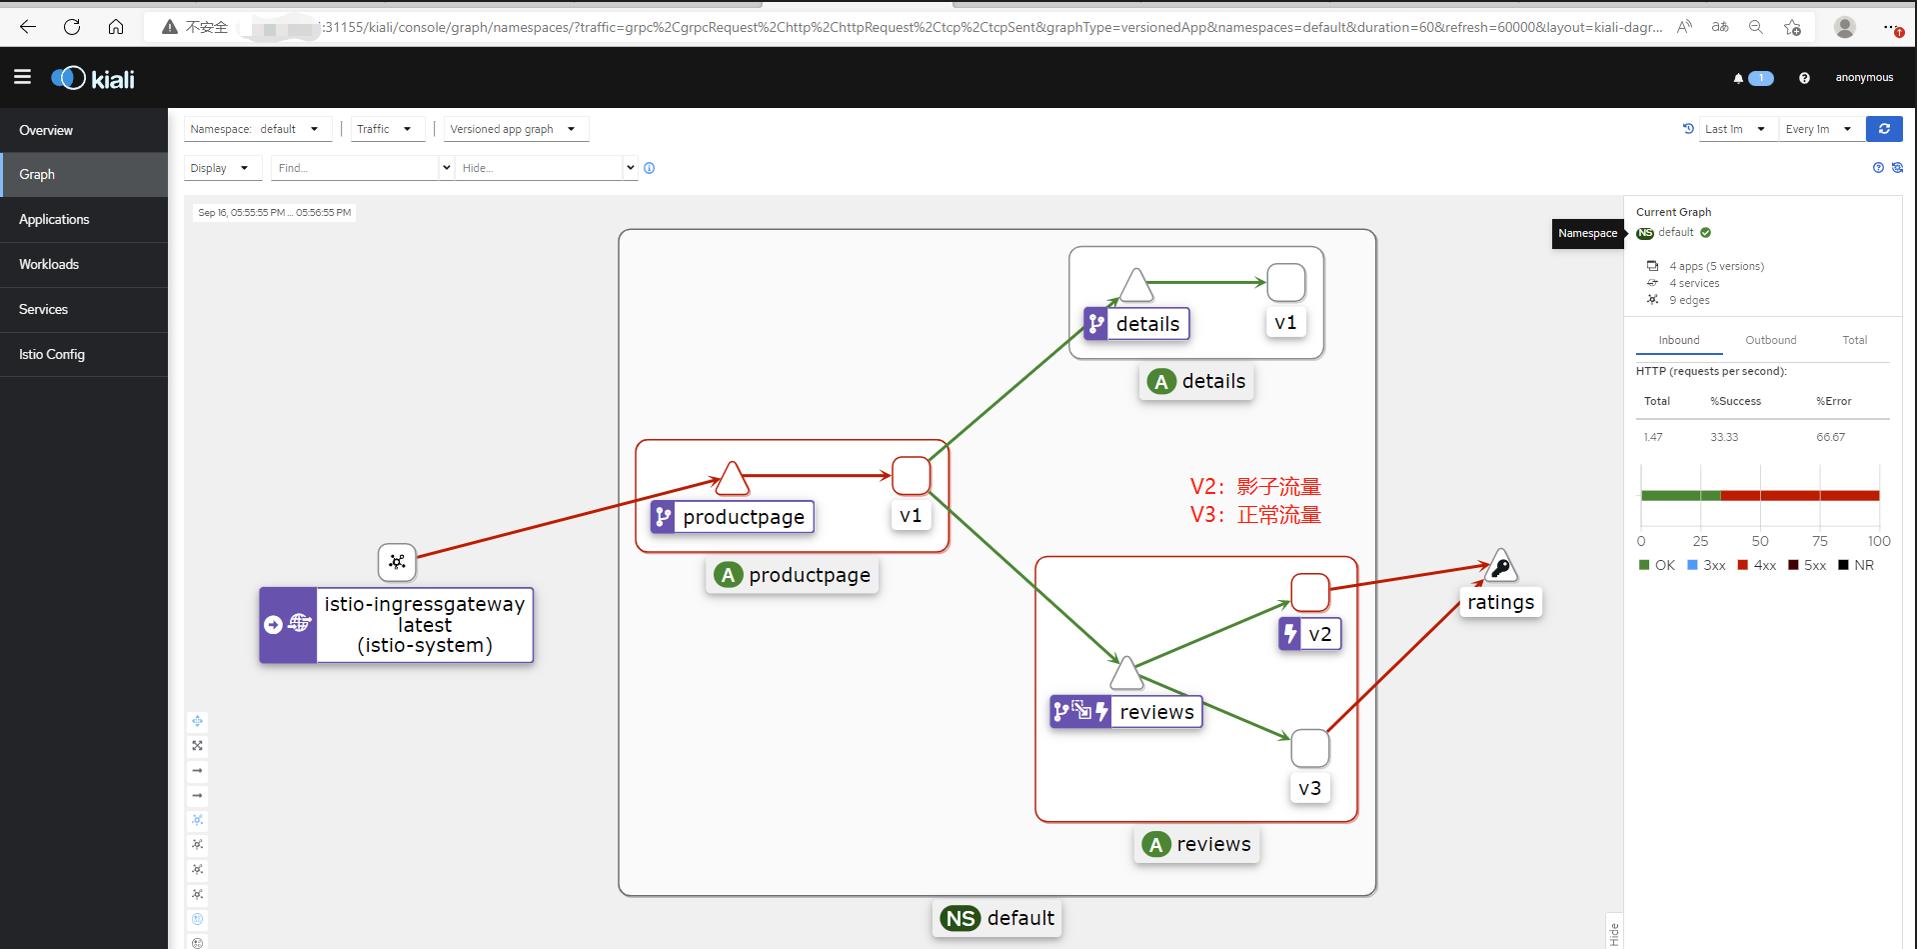Image resolution: width=1917 pixels, height=949 pixels.
Task: Click the replay history icon
Action: (x=1688, y=129)
